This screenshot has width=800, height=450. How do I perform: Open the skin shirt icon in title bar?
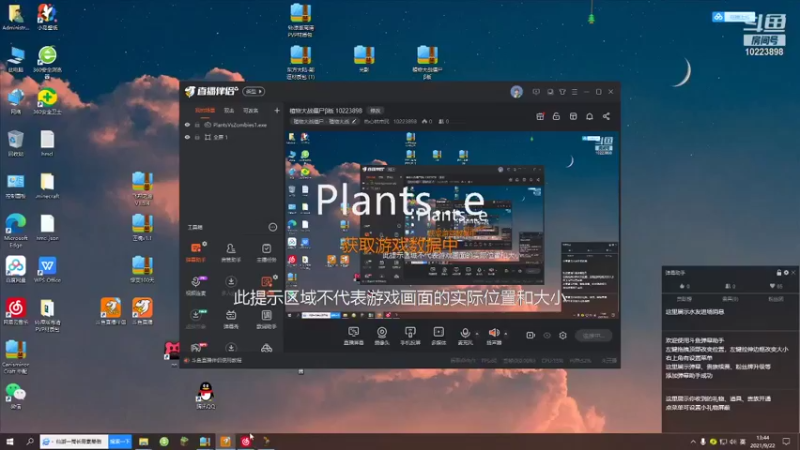click(x=562, y=92)
